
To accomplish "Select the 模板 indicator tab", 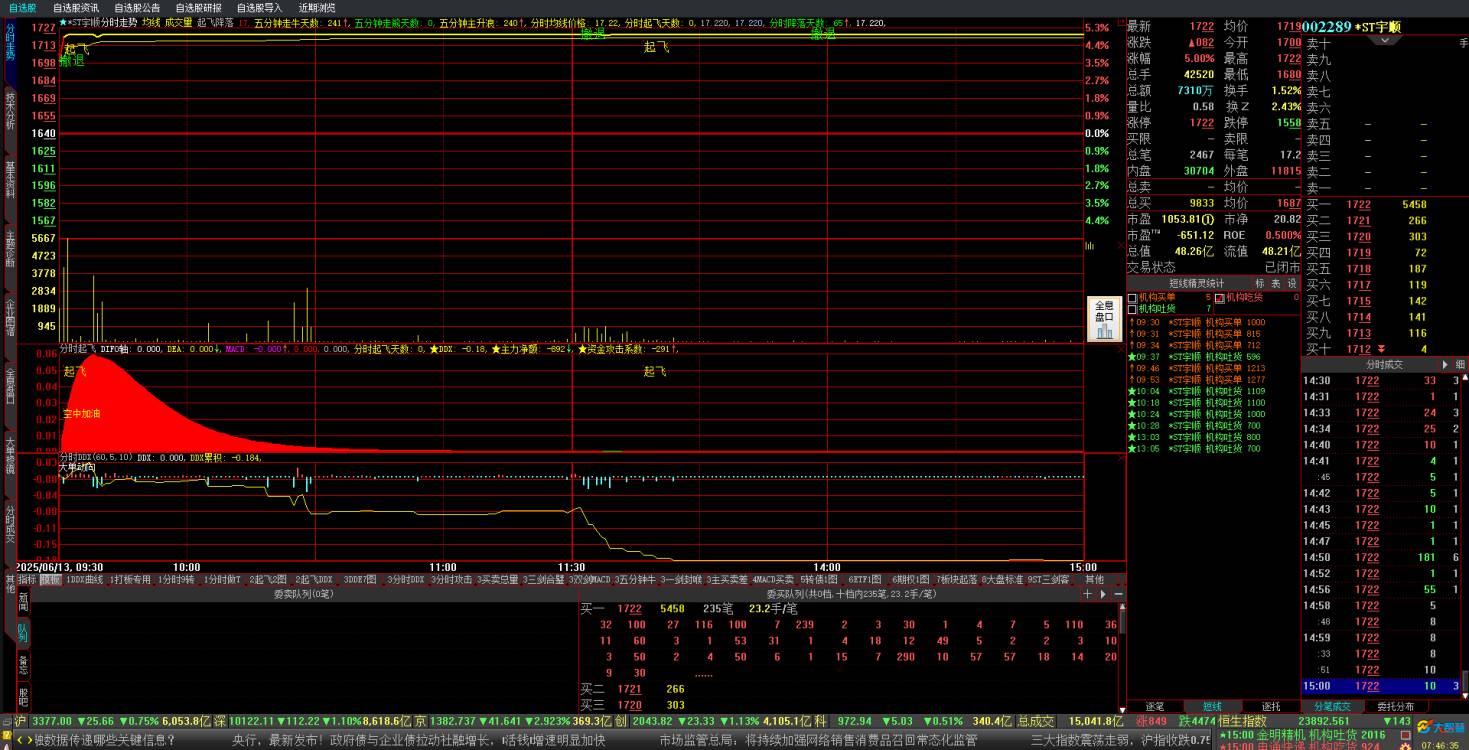I will (x=49, y=579).
